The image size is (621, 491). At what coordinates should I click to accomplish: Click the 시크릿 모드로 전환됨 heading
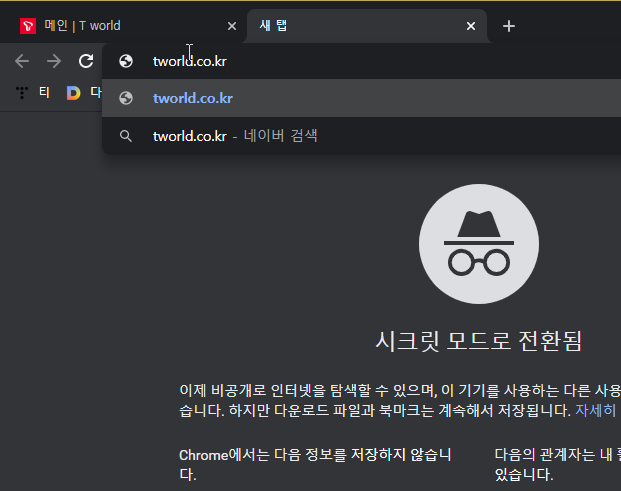pyautogui.click(x=478, y=341)
